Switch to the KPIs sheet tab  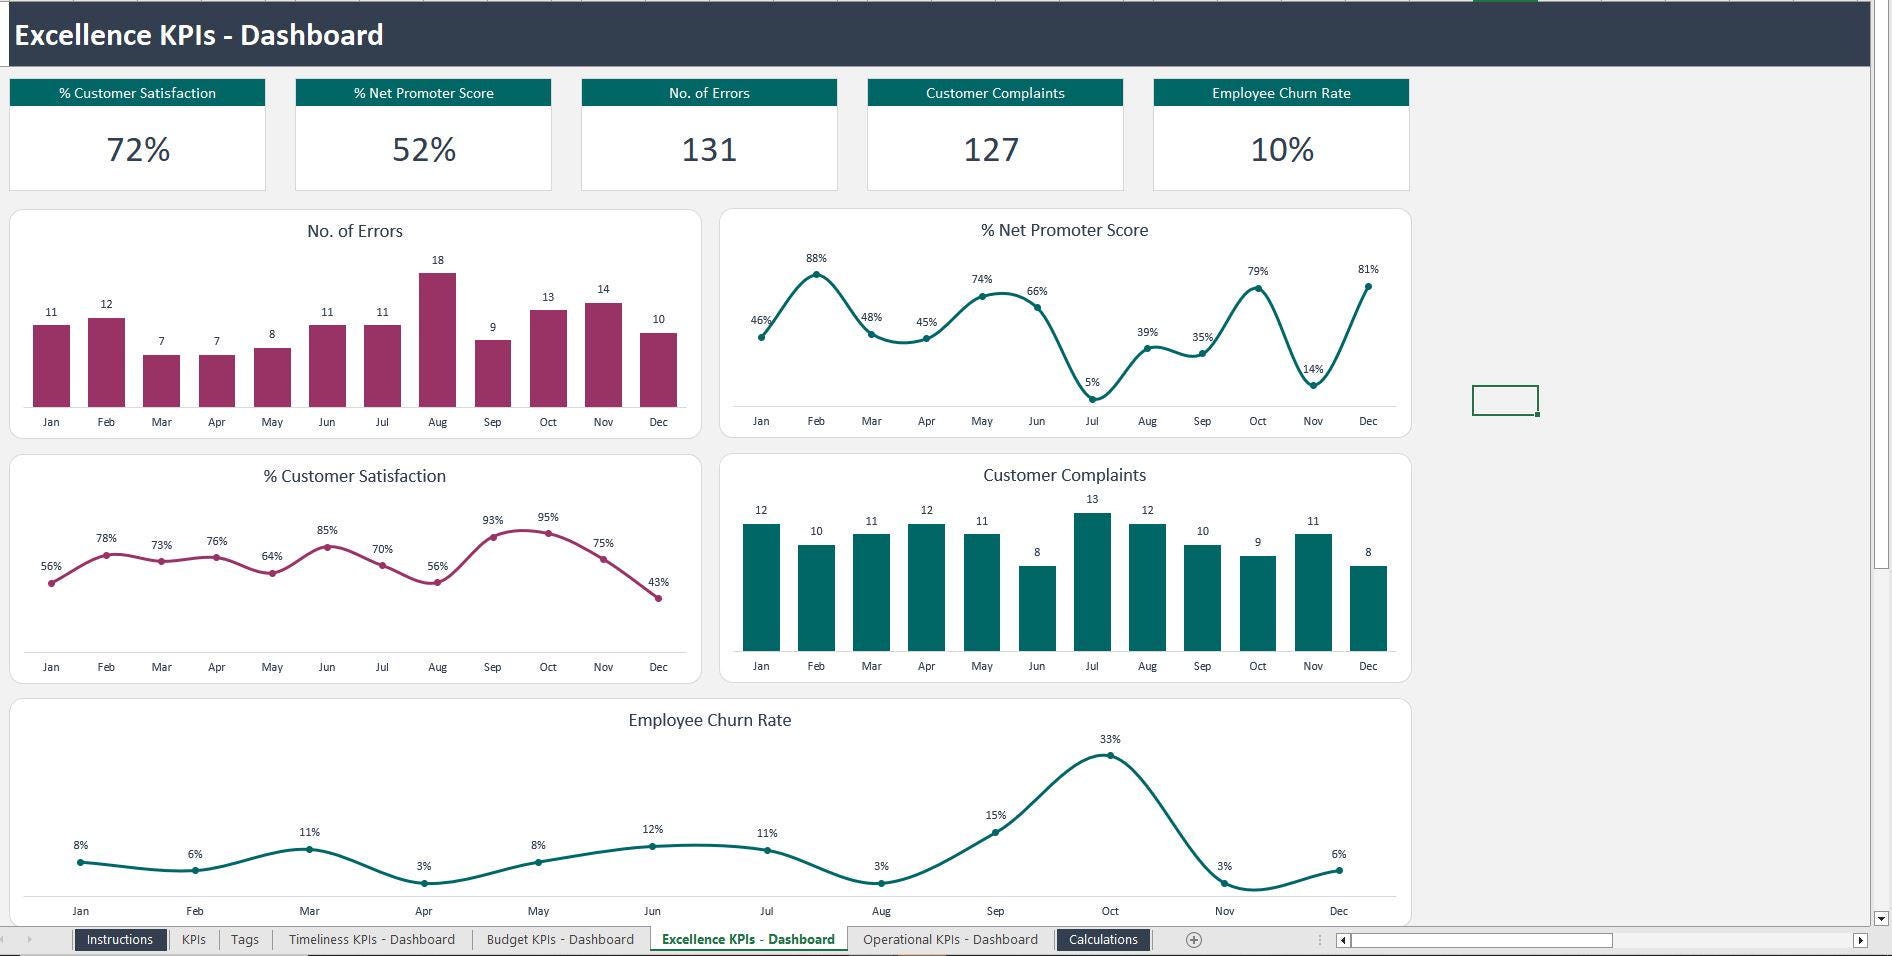(x=193, y=939)
